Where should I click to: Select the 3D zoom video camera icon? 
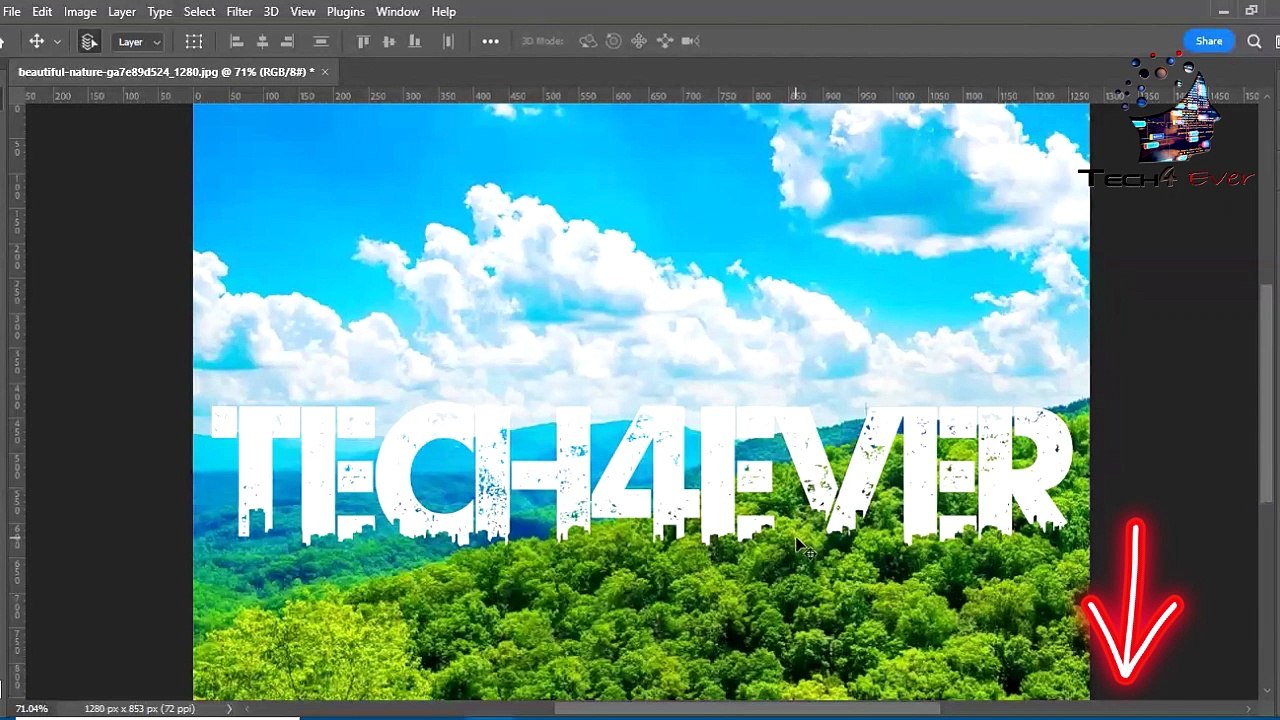click(x=690, y=41)
